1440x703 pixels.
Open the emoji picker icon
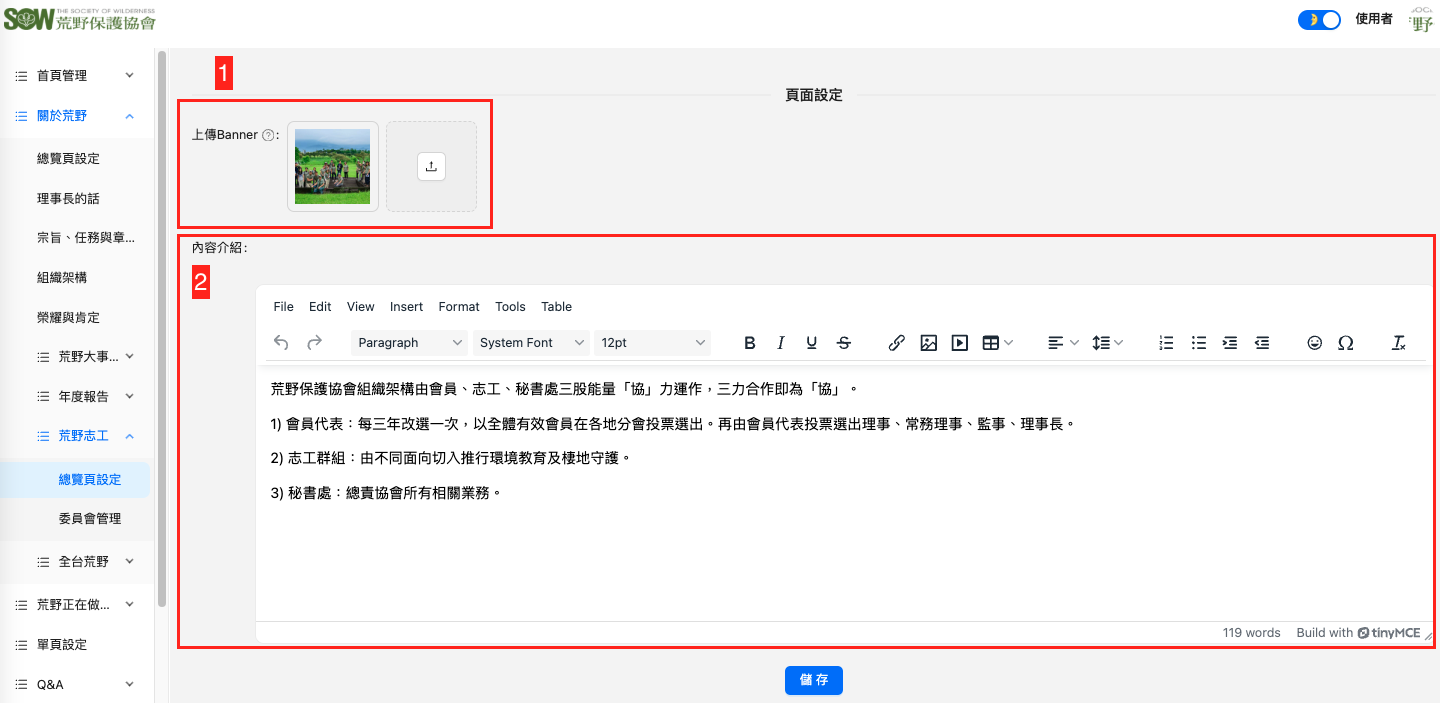(1315, 343)
